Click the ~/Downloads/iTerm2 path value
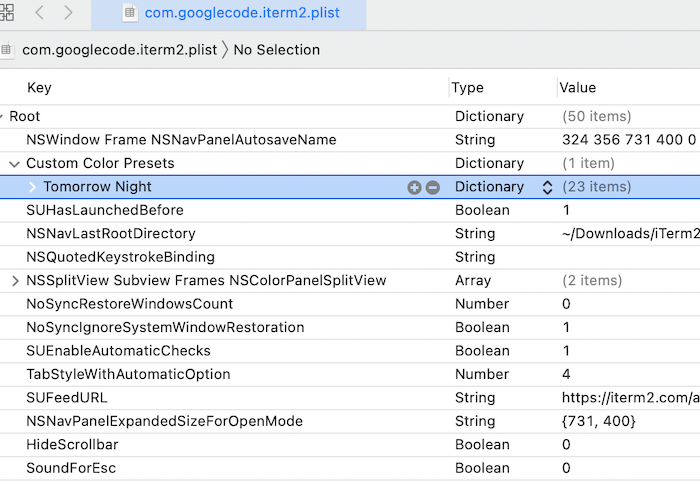This screenshot has width=700, height=482. [x=630, y=233]
